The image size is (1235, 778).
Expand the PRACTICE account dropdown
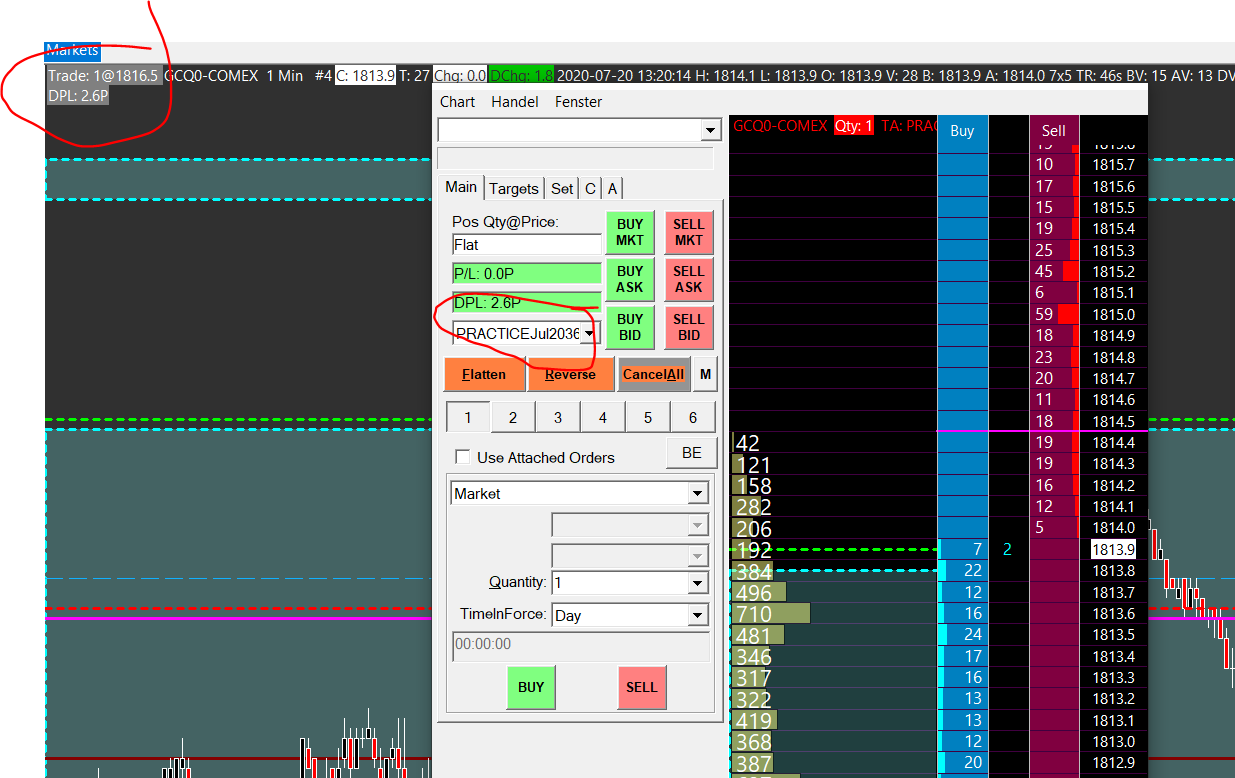pyautogui.click(x=590, y=333)
